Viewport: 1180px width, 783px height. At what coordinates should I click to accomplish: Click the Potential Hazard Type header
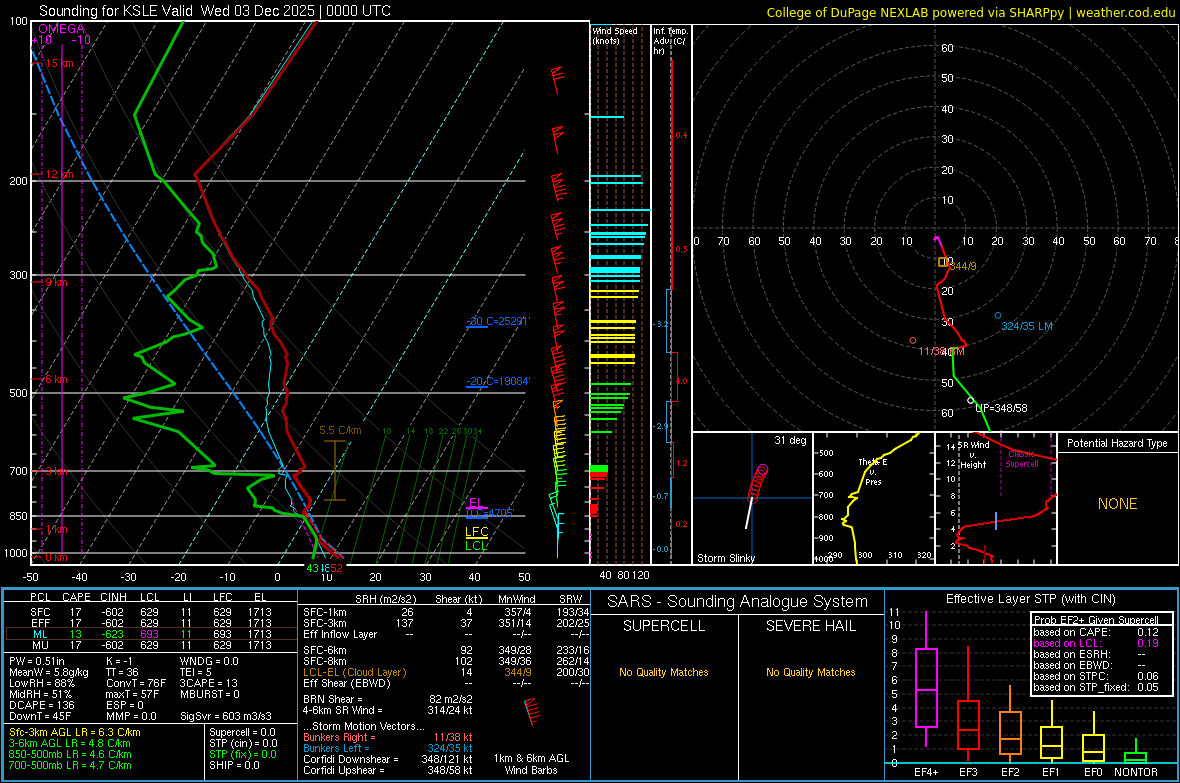pos(1117,443)
